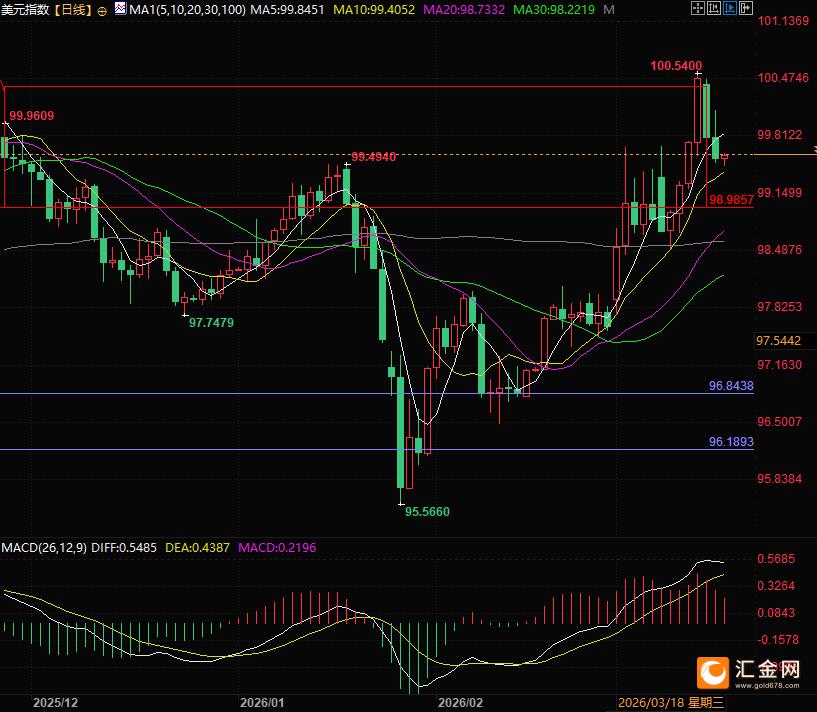
Task: Click the 97.8253 price axis value
Action: tap(780, 306)
